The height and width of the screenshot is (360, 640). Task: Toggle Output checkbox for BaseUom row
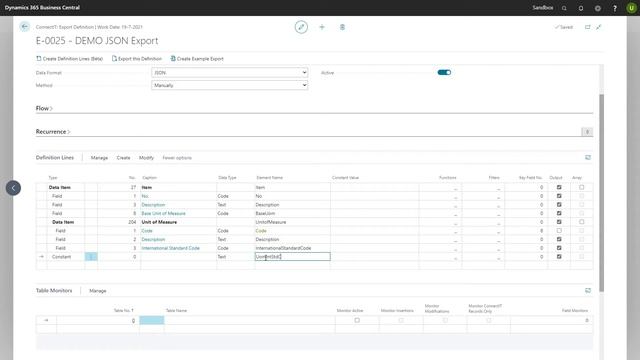559,213
